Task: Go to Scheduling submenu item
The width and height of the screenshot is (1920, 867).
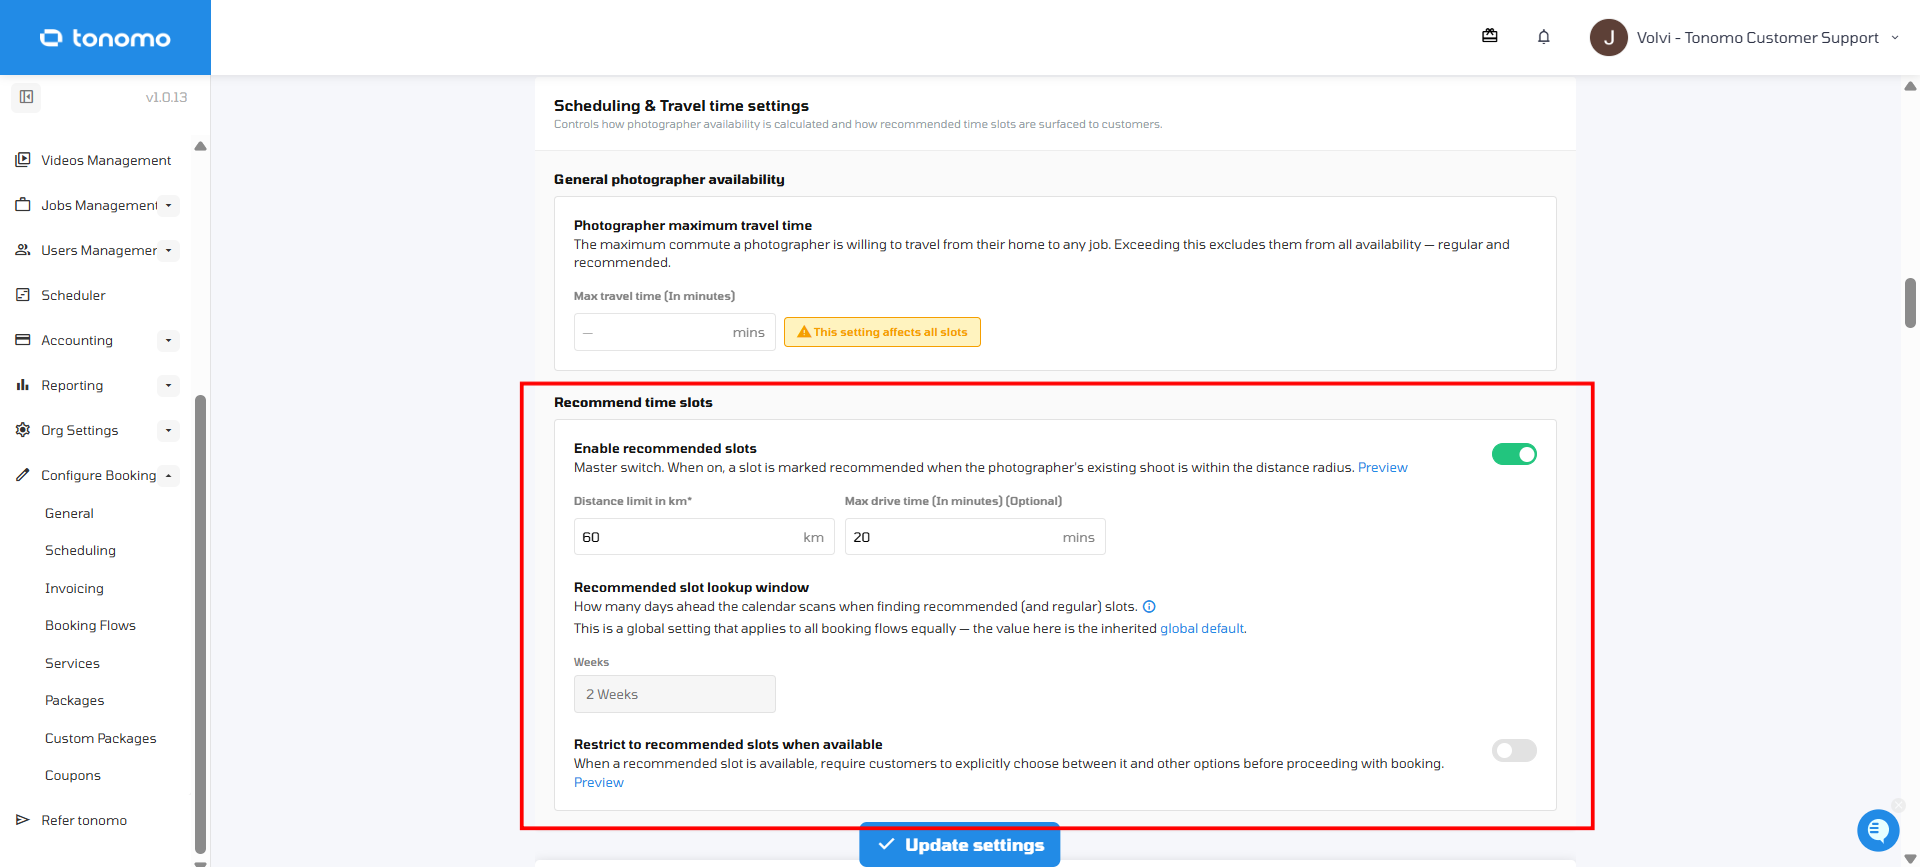Action: (x=80, y=550)
